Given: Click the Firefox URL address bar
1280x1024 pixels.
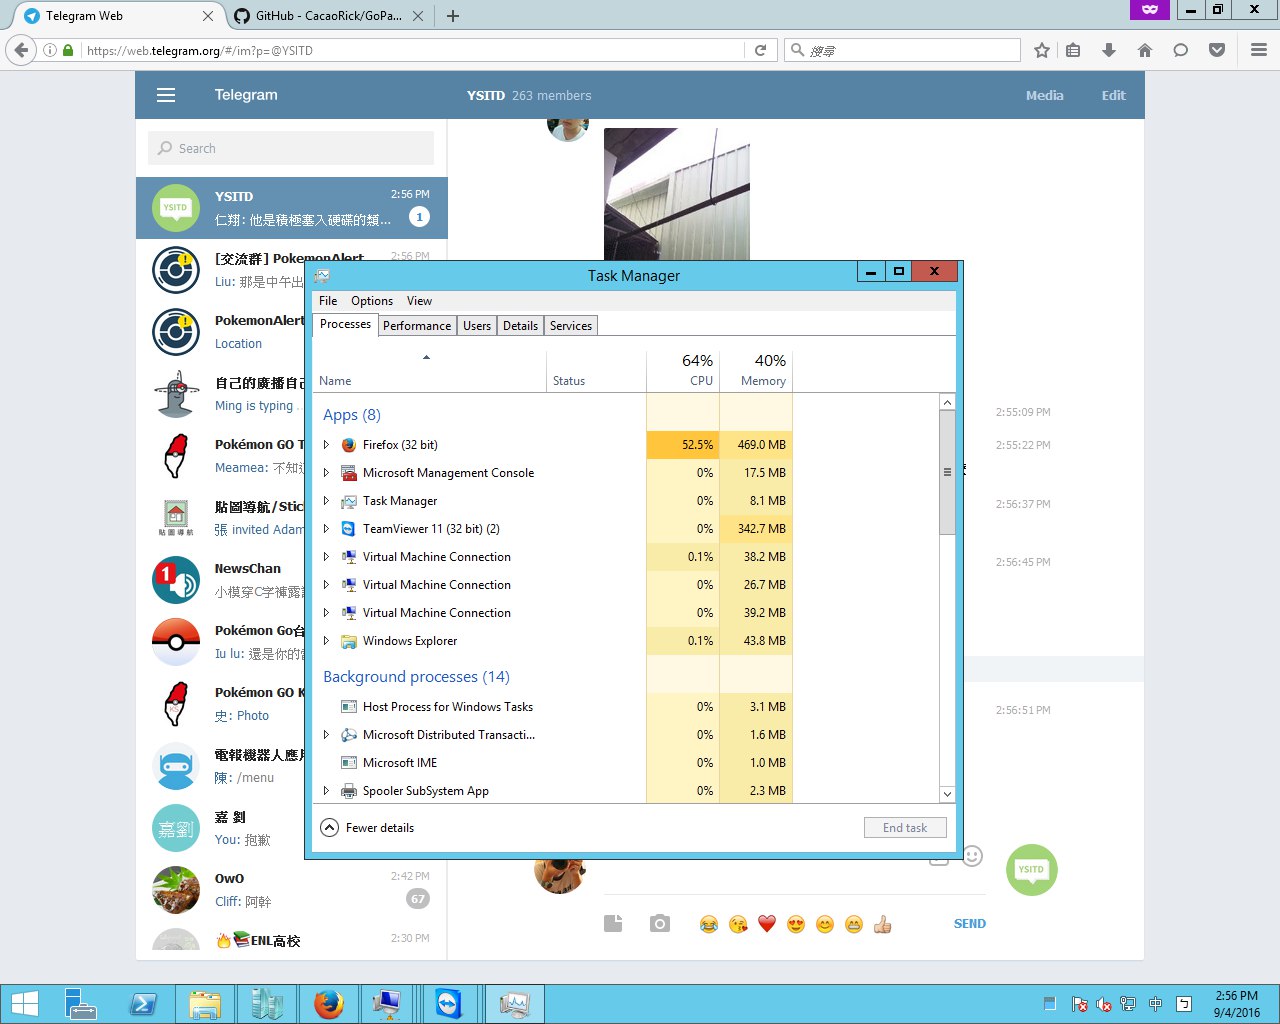Looking at the screenshot, I should 413,50.
